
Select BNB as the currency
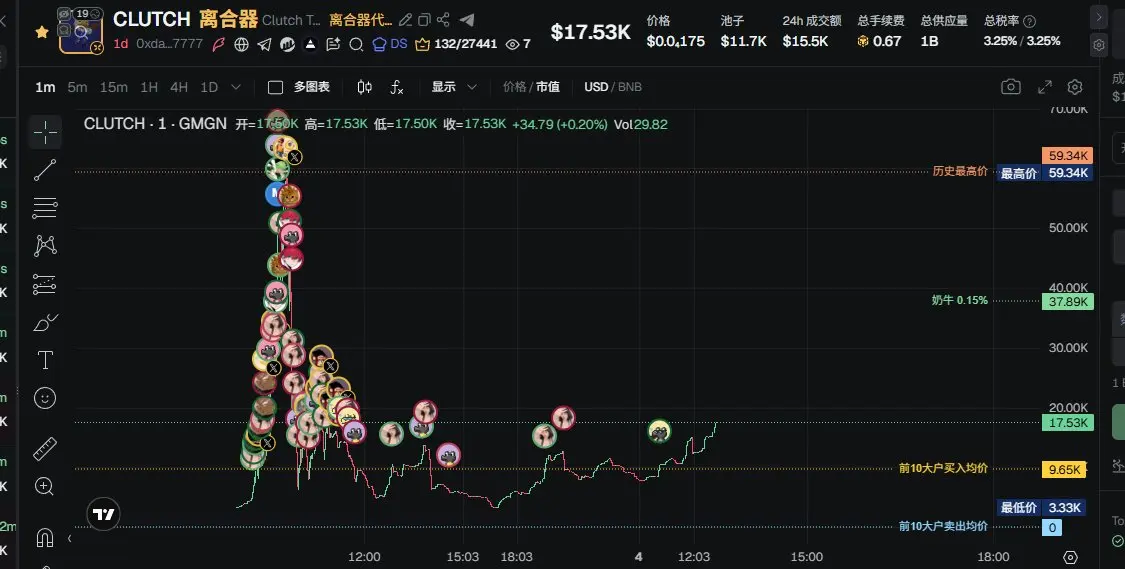630,87
